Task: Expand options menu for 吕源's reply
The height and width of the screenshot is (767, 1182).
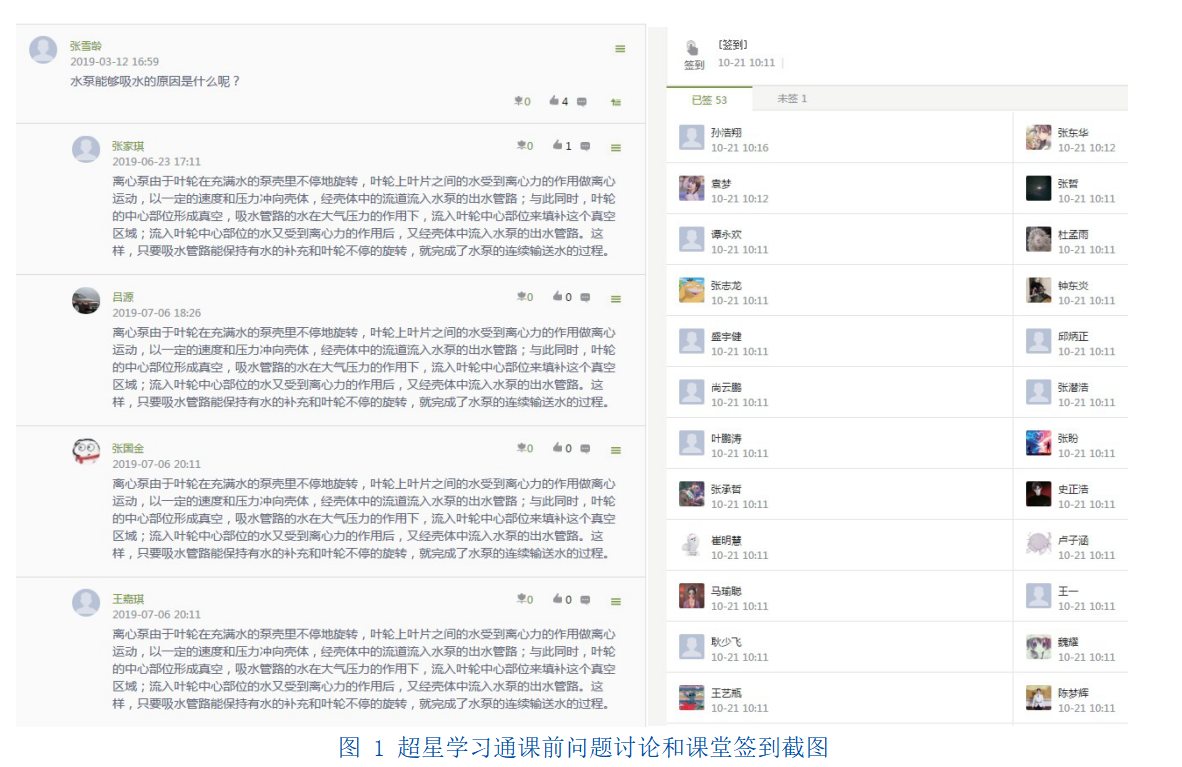Action: point(616,298)
